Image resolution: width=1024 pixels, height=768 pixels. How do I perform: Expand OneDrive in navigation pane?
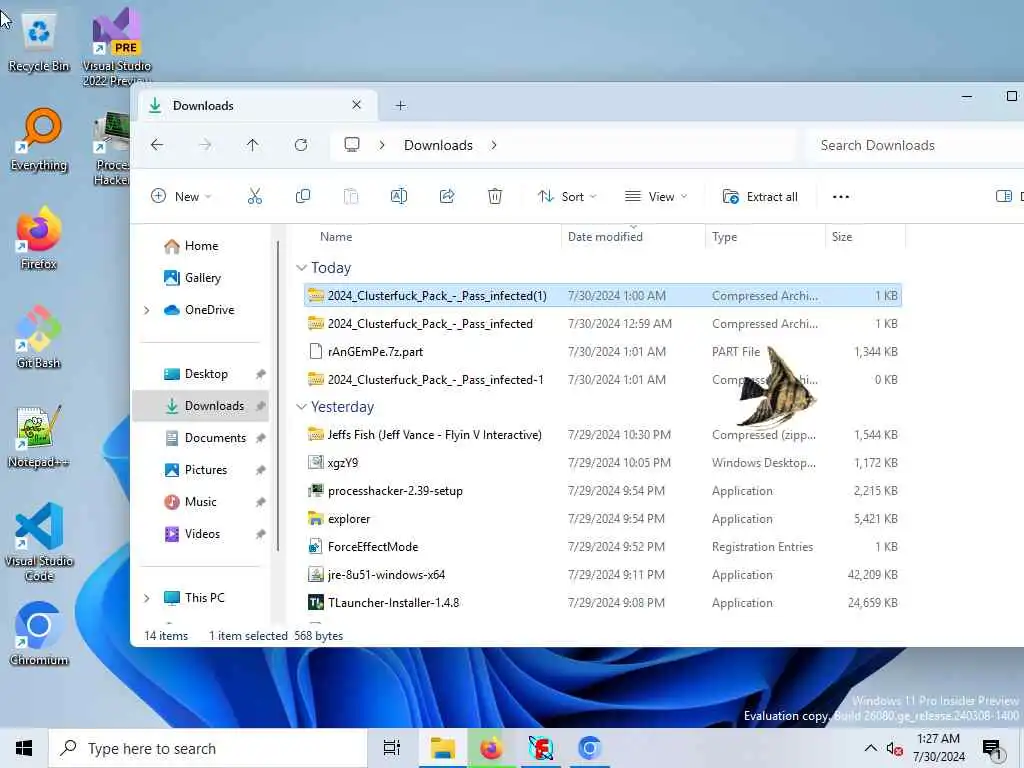(146, 310)
